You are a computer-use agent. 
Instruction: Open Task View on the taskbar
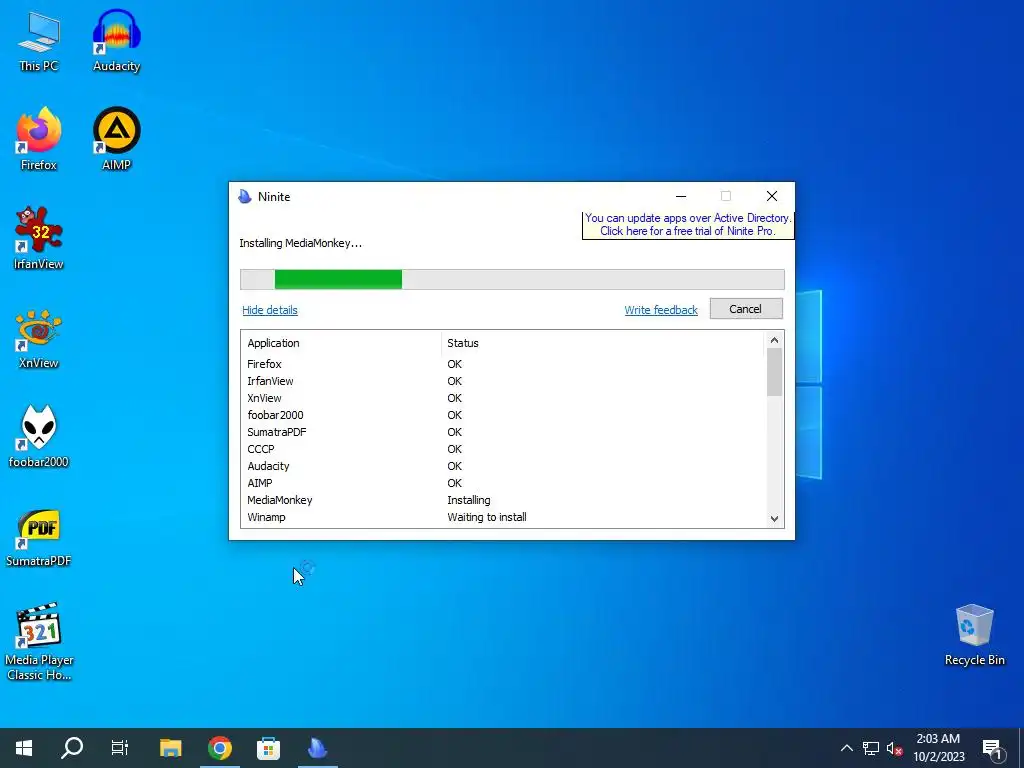[x=120, y=748]
